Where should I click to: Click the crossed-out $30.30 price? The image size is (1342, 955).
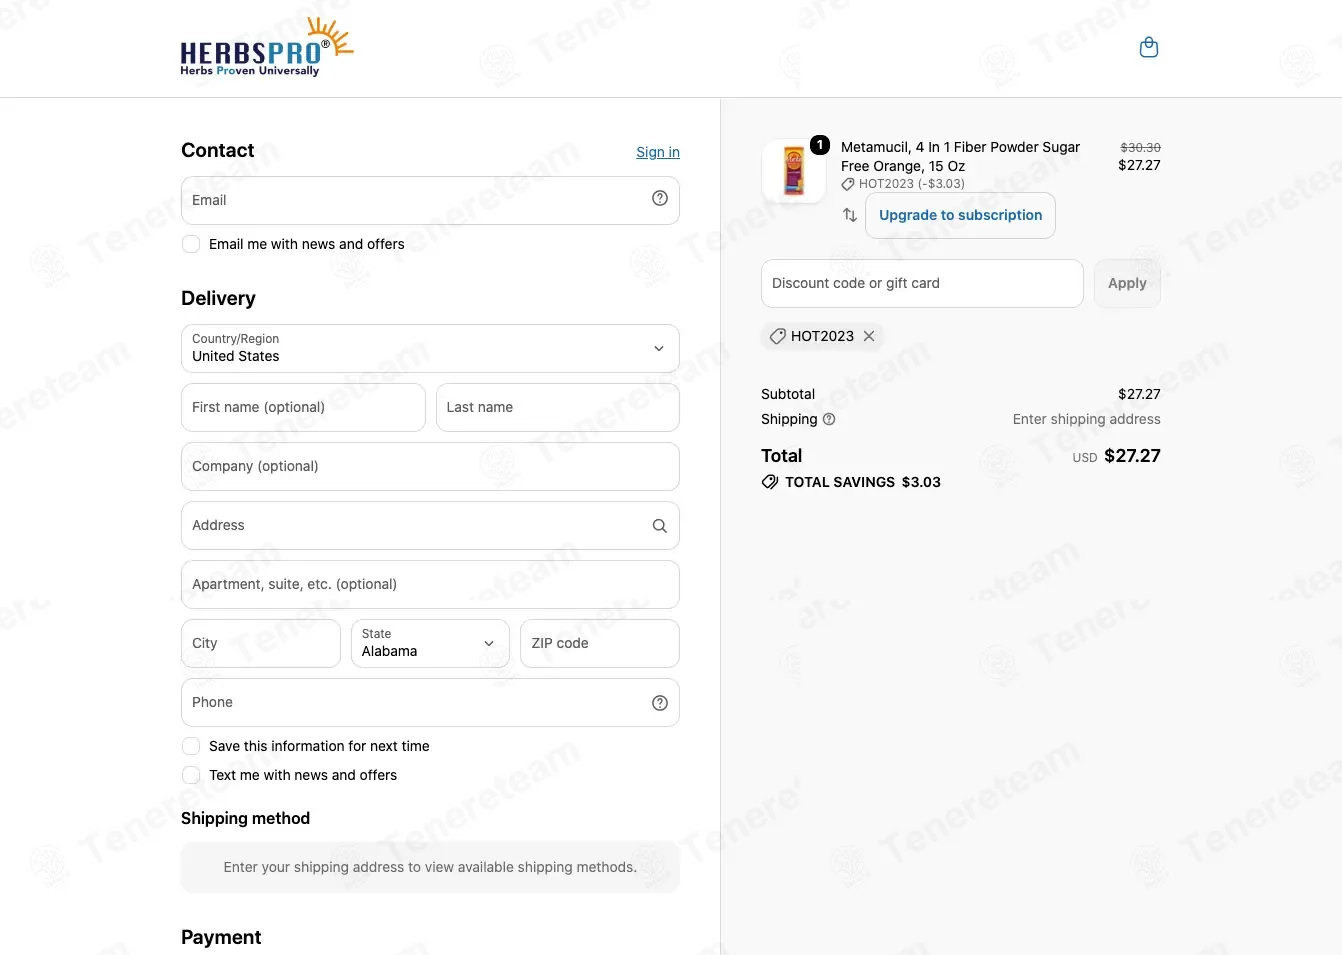pos(1140,147)
